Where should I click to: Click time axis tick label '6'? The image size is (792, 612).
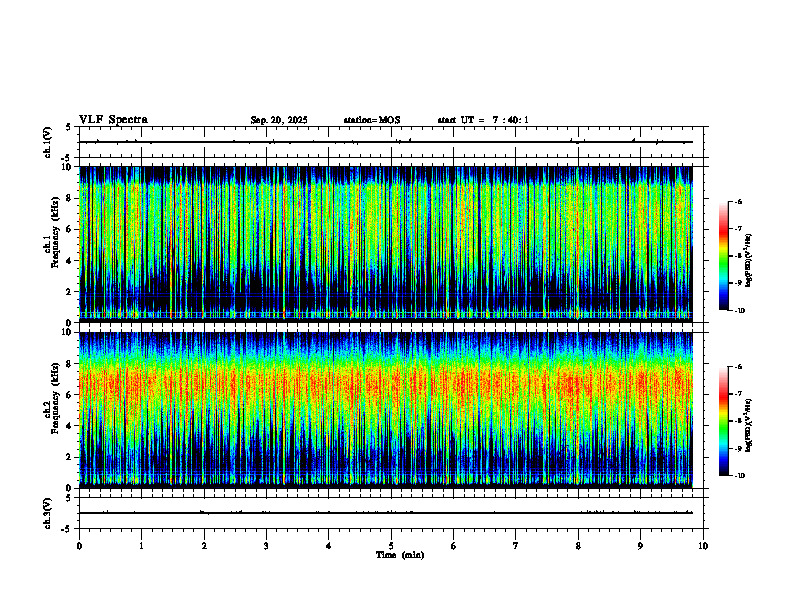(x=454, y=546)
